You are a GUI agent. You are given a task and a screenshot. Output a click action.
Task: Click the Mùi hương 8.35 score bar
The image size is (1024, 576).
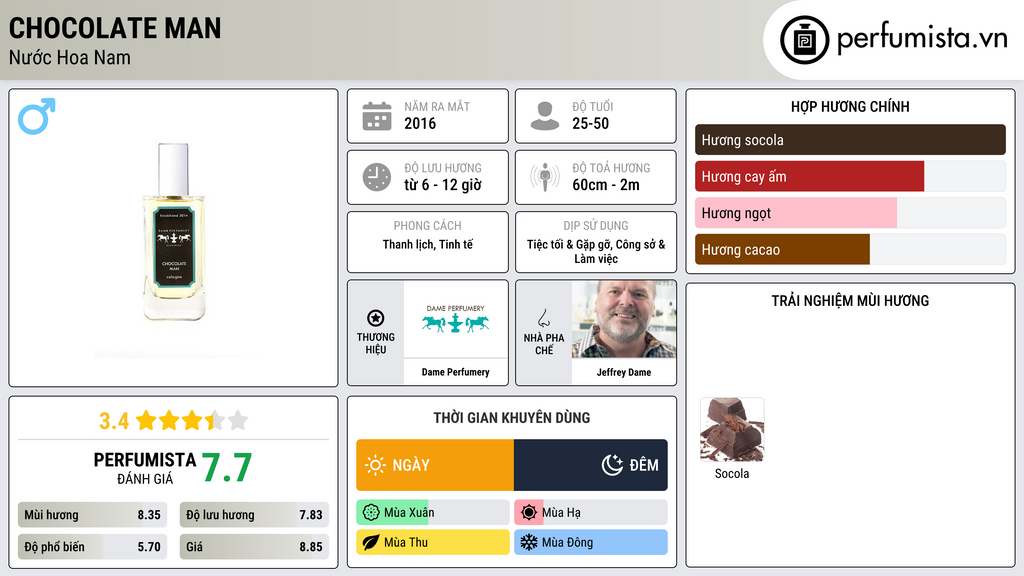[x=93, y=515]
